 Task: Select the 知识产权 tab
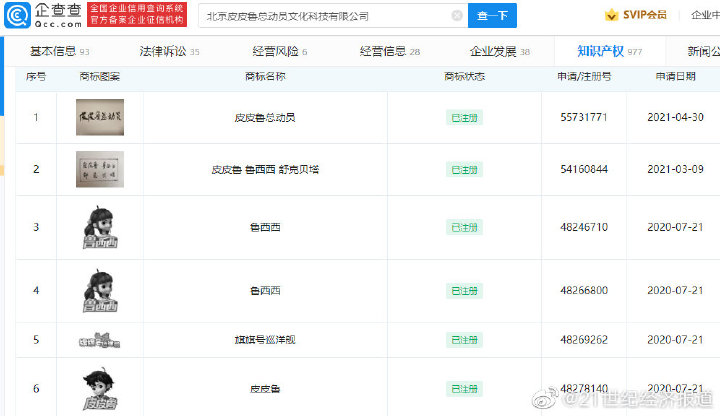coord(610,51)
